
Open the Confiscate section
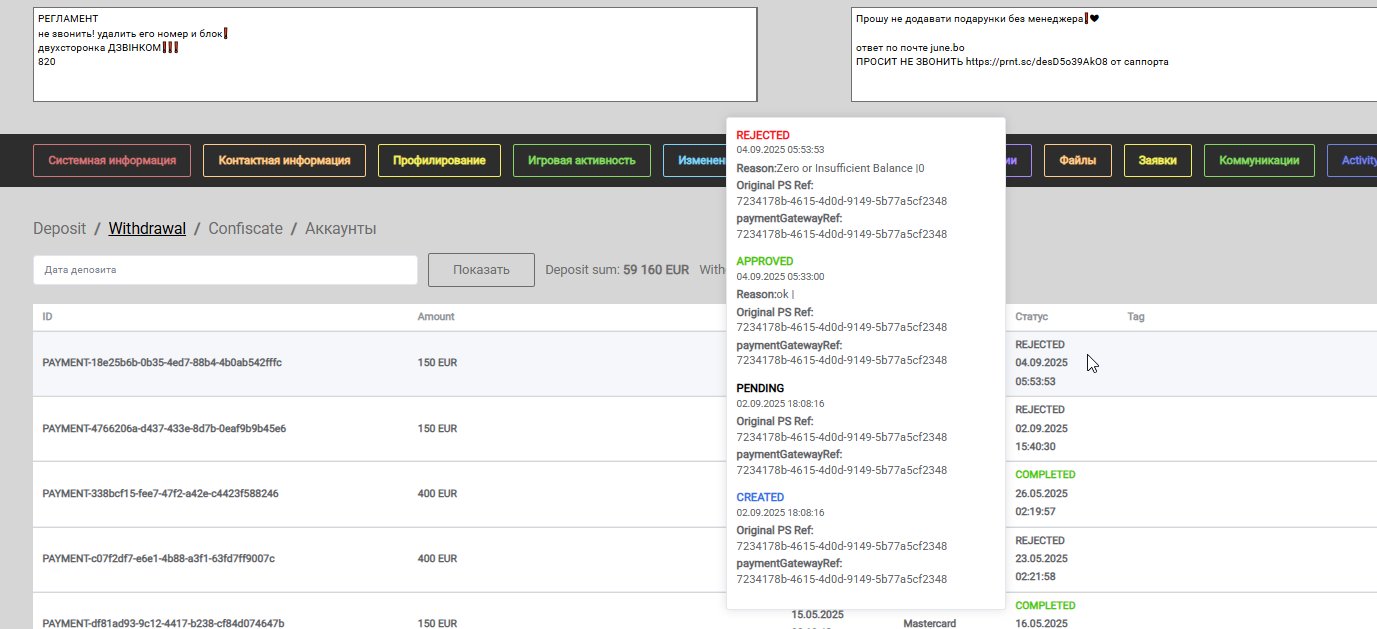(246, 228)
